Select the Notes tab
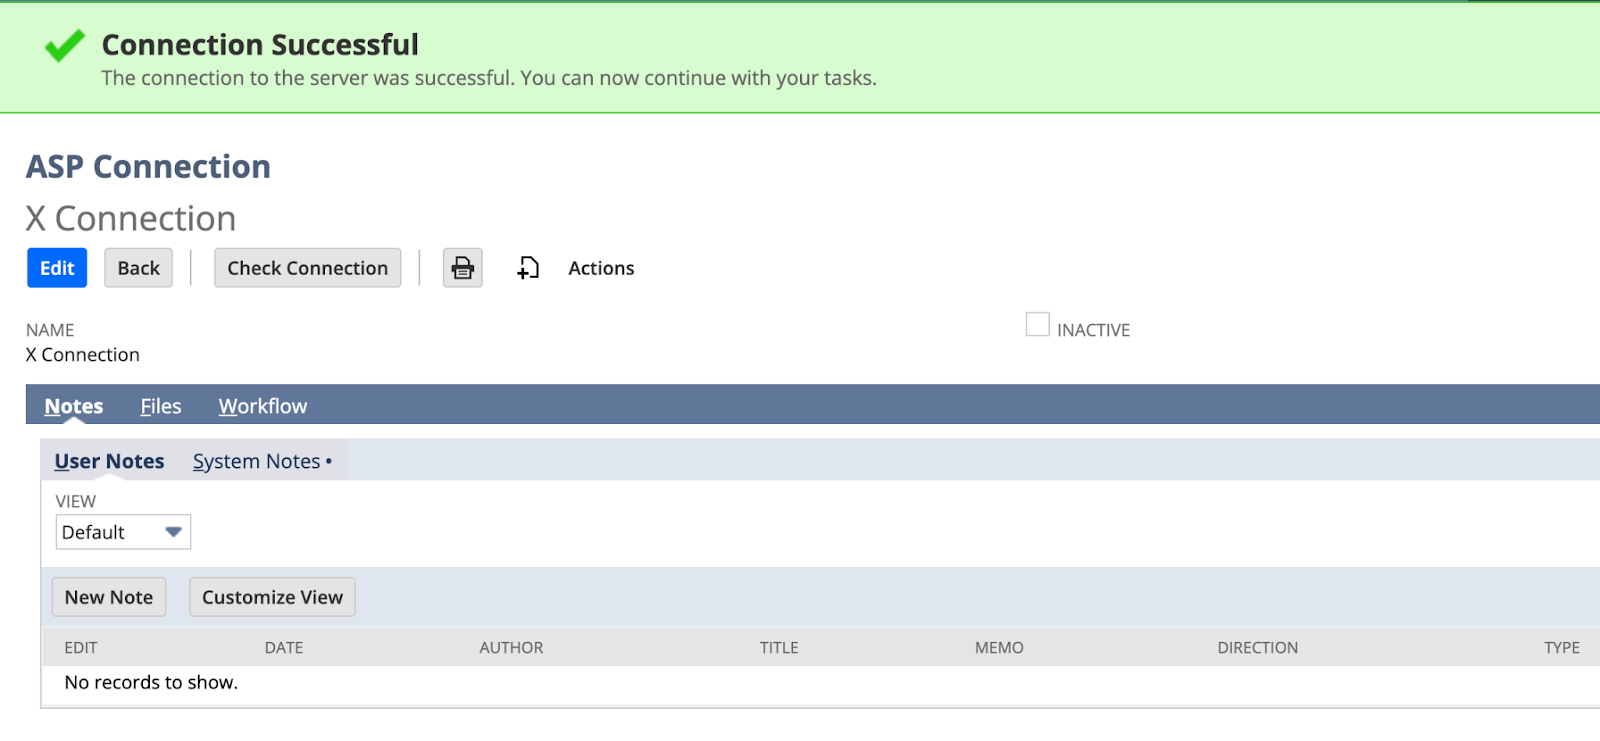This screenshot has width=1600, height=741. (x=74, y=406)
